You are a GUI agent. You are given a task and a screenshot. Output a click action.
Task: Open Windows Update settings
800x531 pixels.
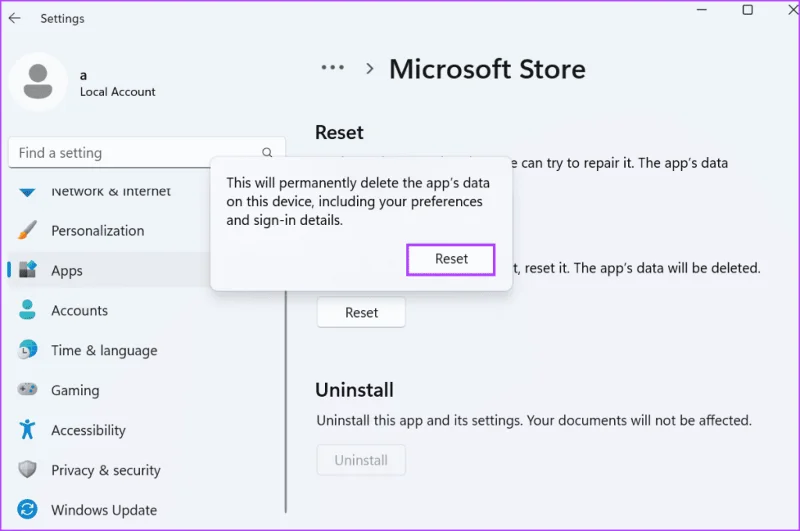click(146, 510)
